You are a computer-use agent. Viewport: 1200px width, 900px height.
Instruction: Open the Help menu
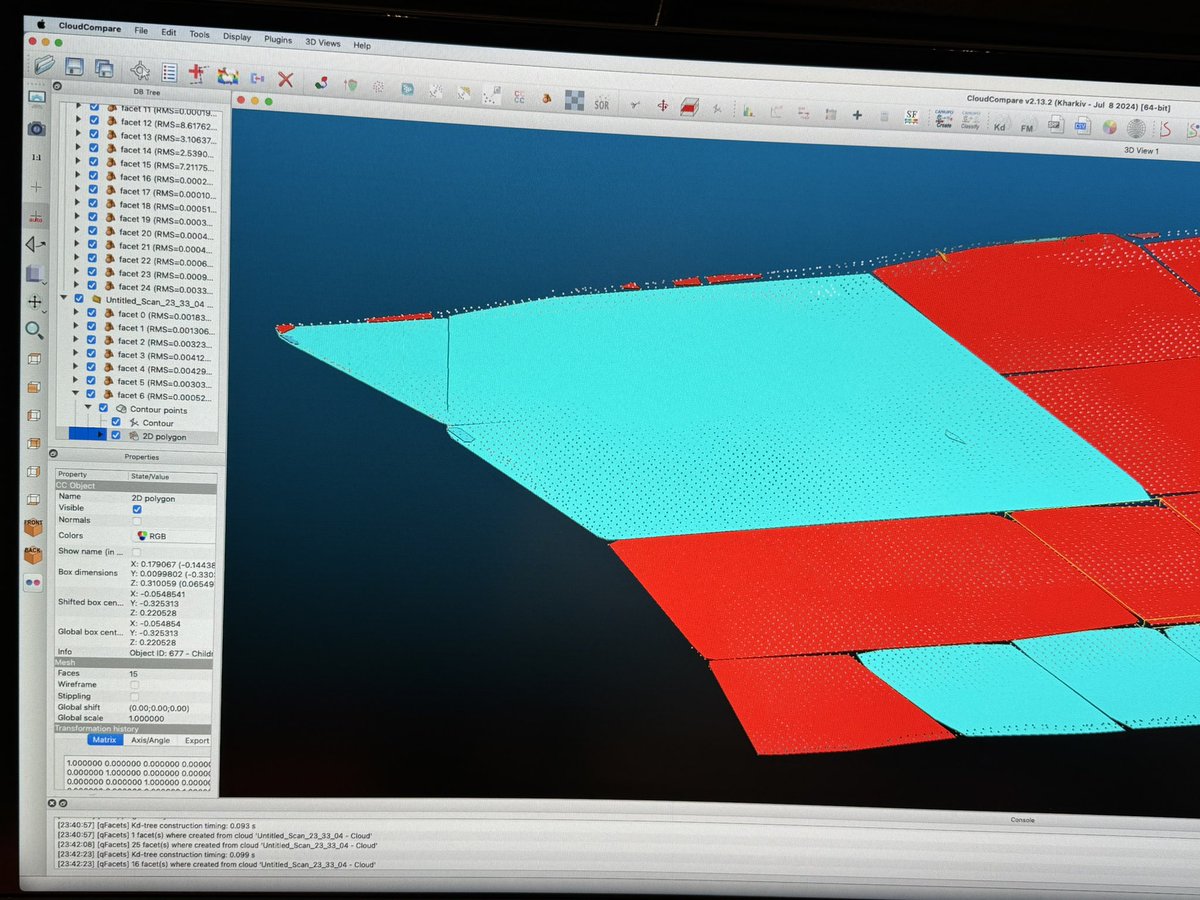[361, 45]
